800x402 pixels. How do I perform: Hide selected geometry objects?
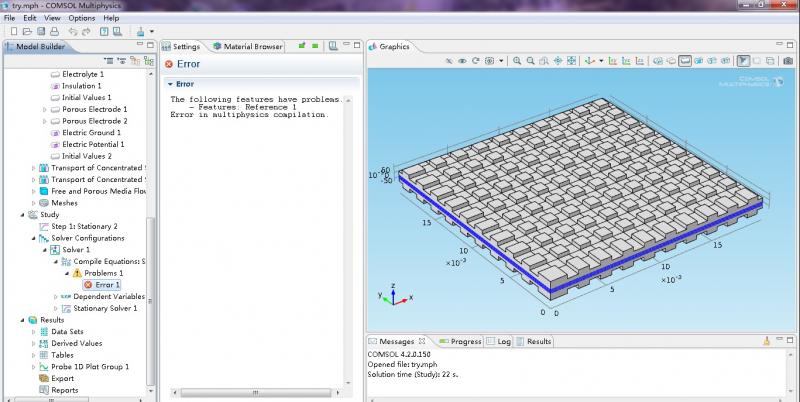449,61
